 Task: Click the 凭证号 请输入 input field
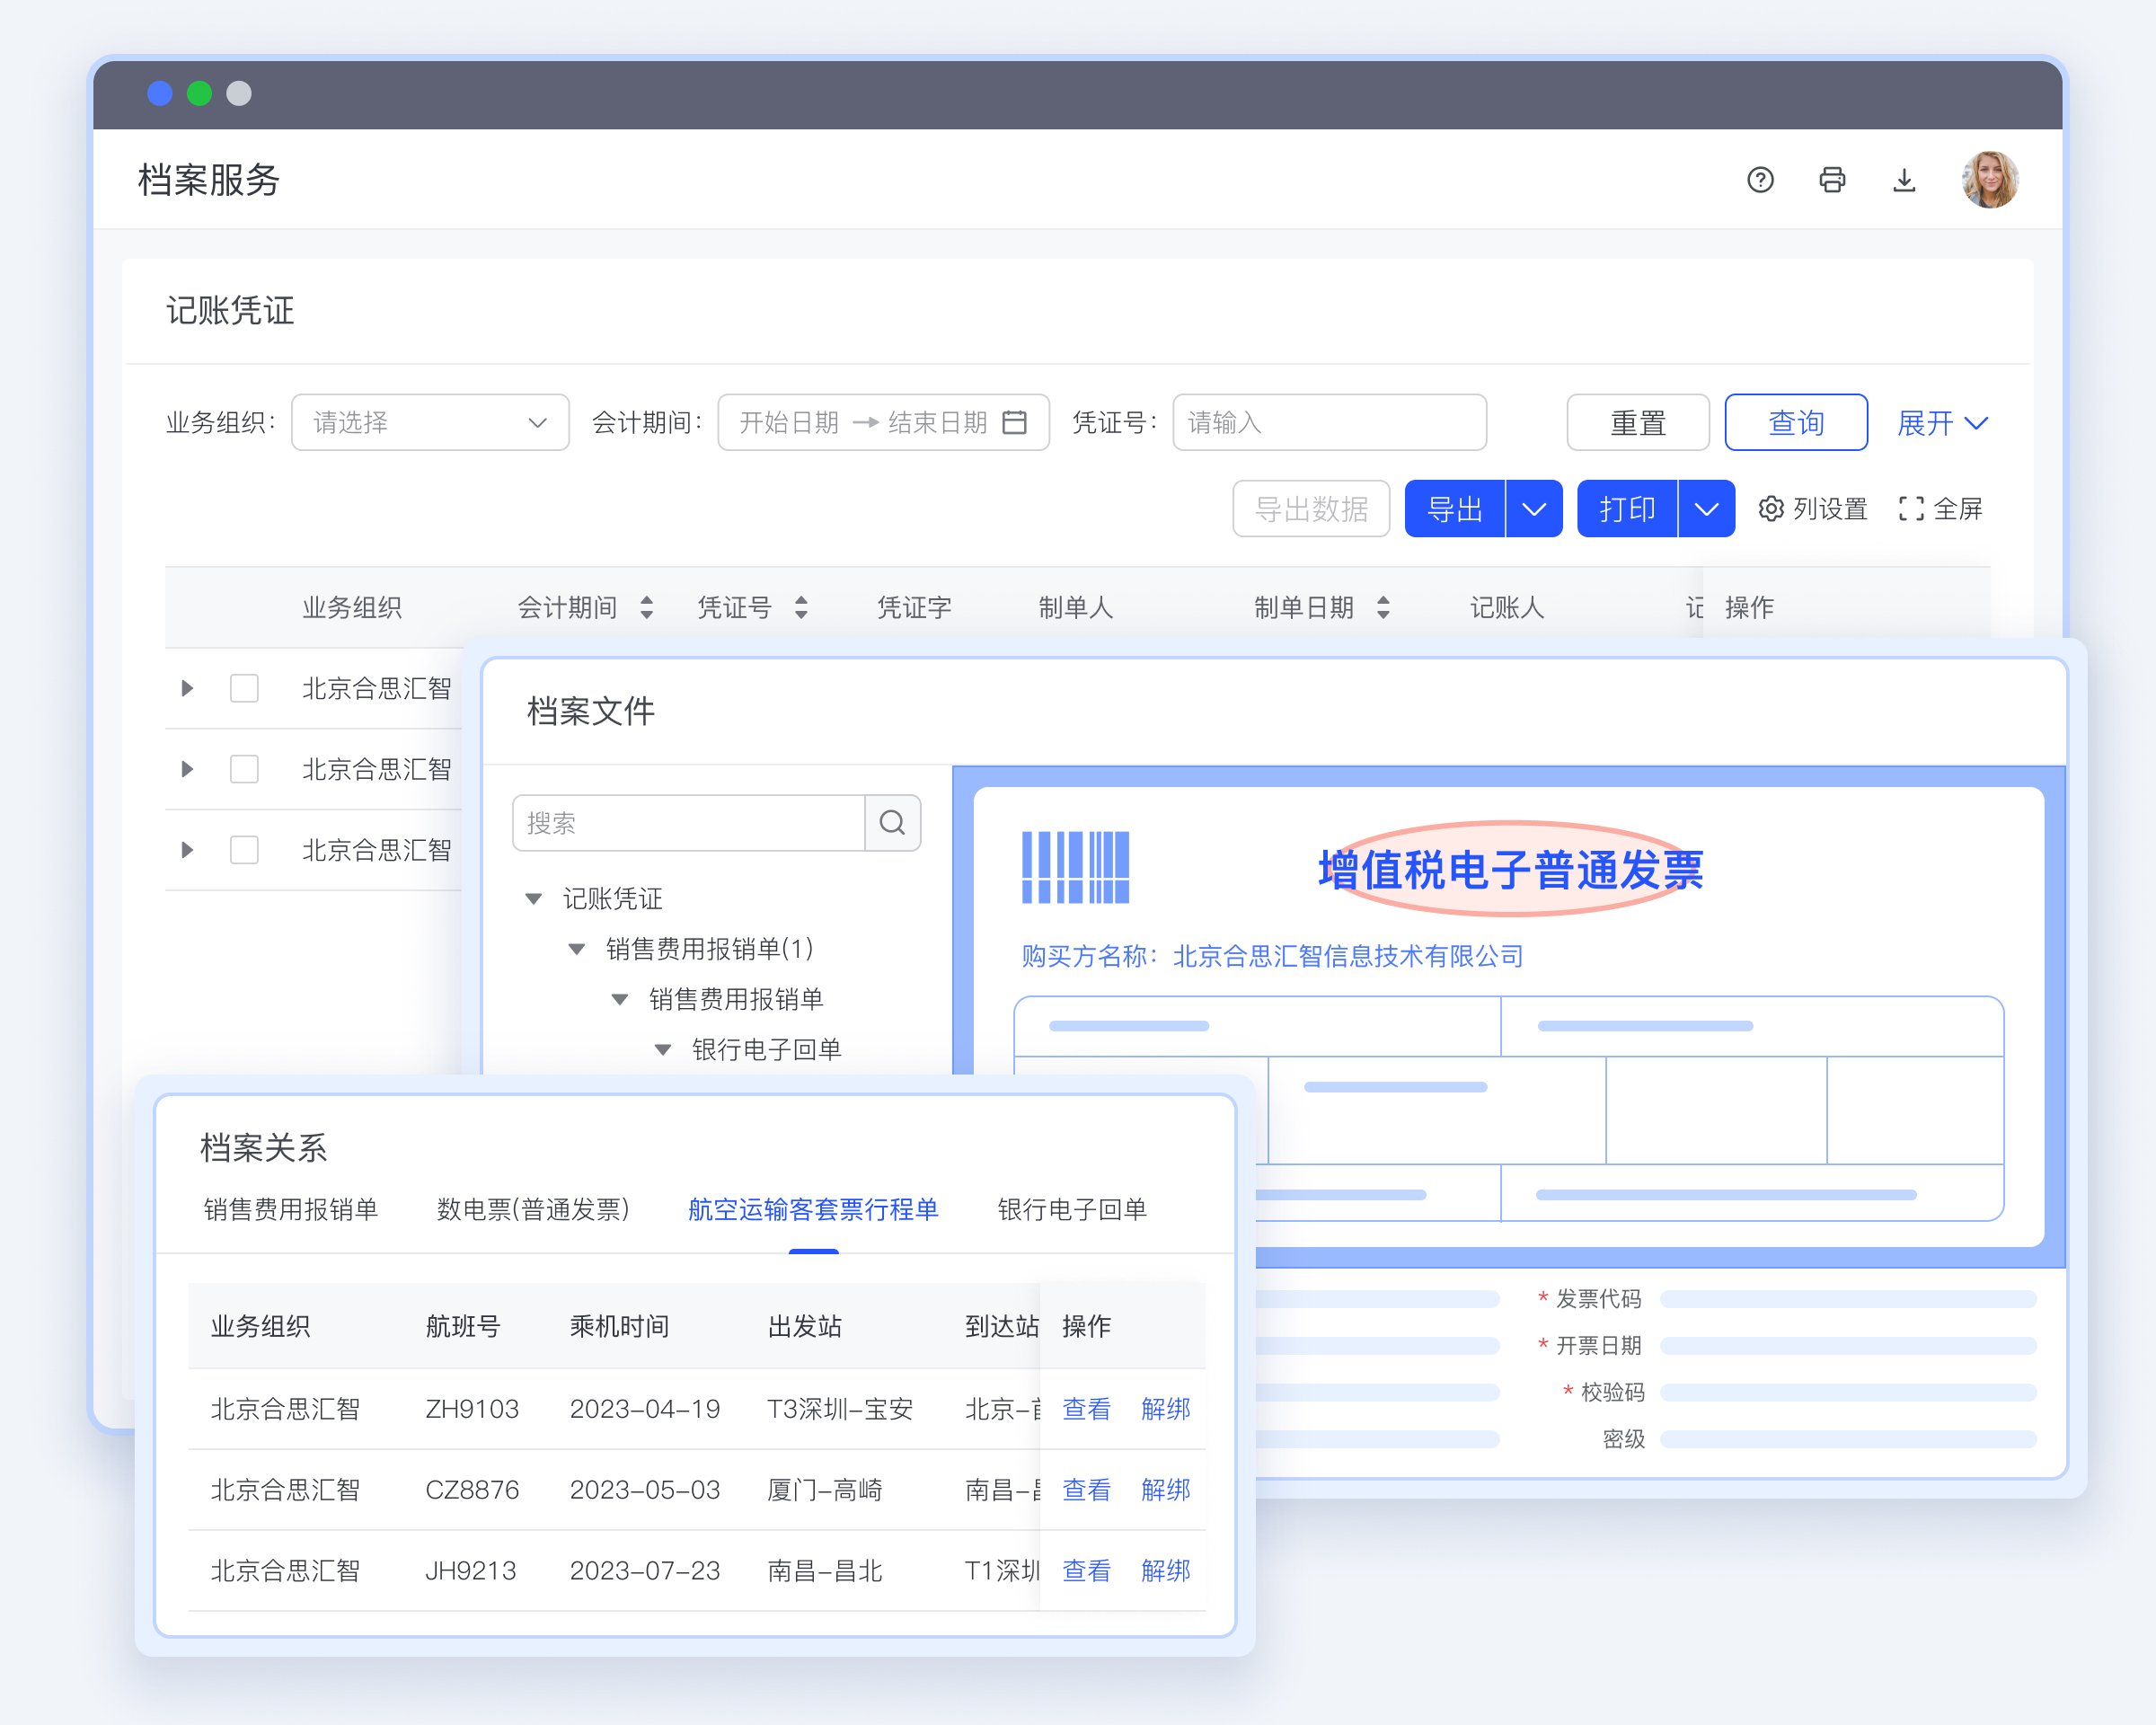[1328, 423]
